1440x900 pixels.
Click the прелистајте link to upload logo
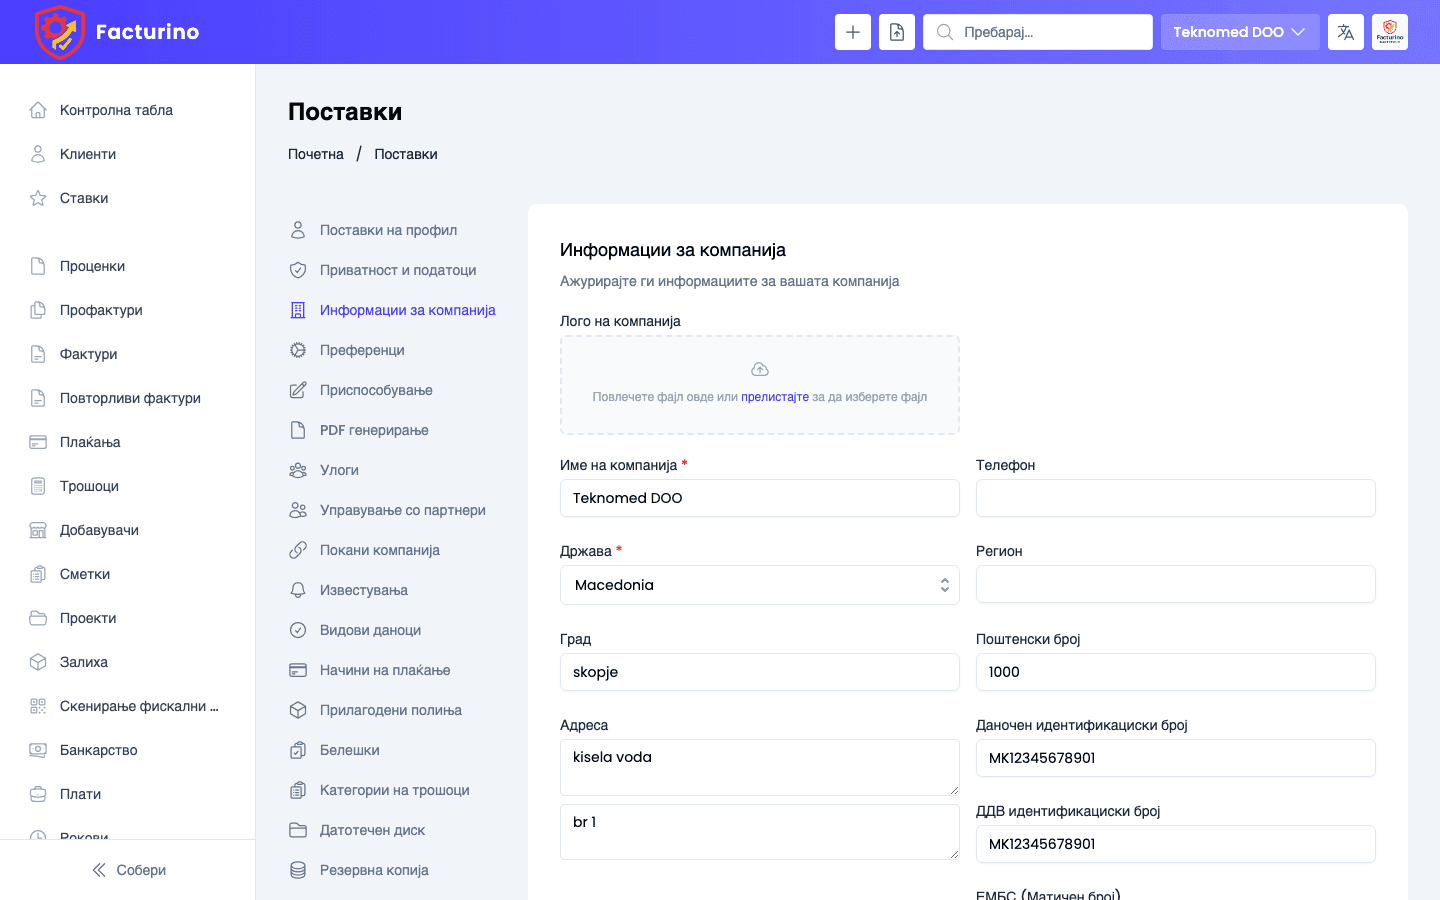pos(775,396)
